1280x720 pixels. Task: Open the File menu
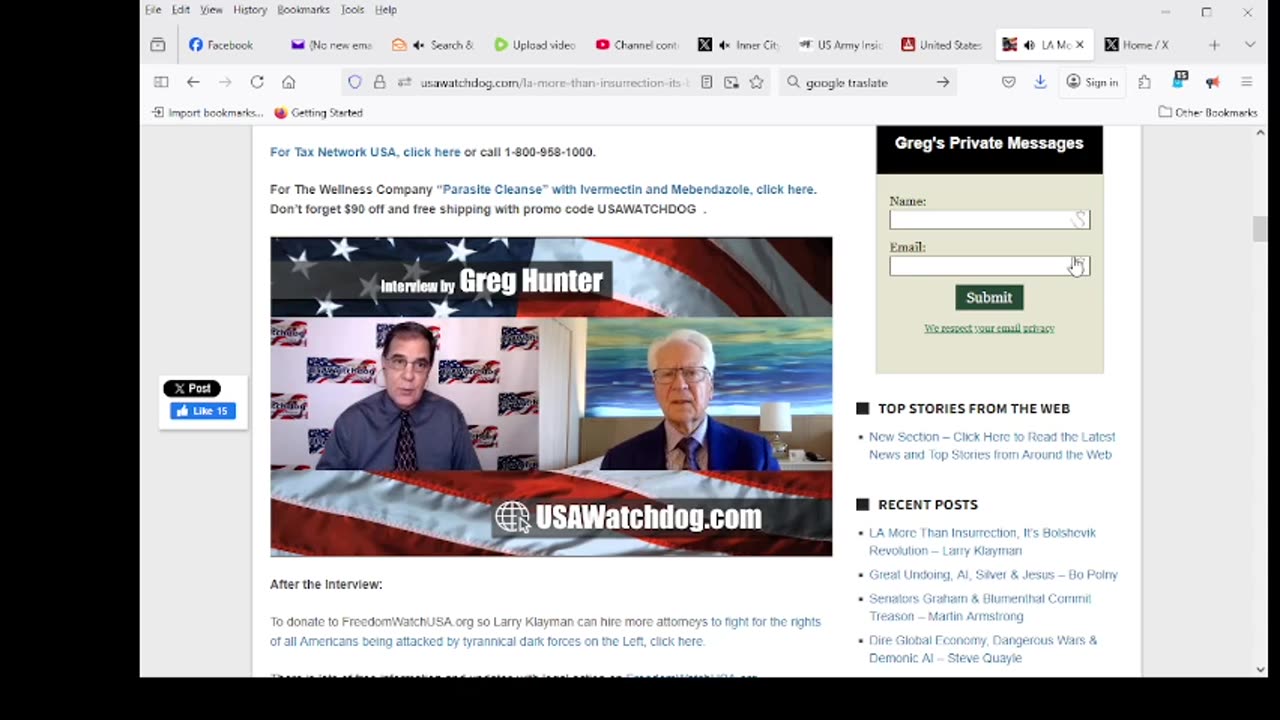coord(153,10)
